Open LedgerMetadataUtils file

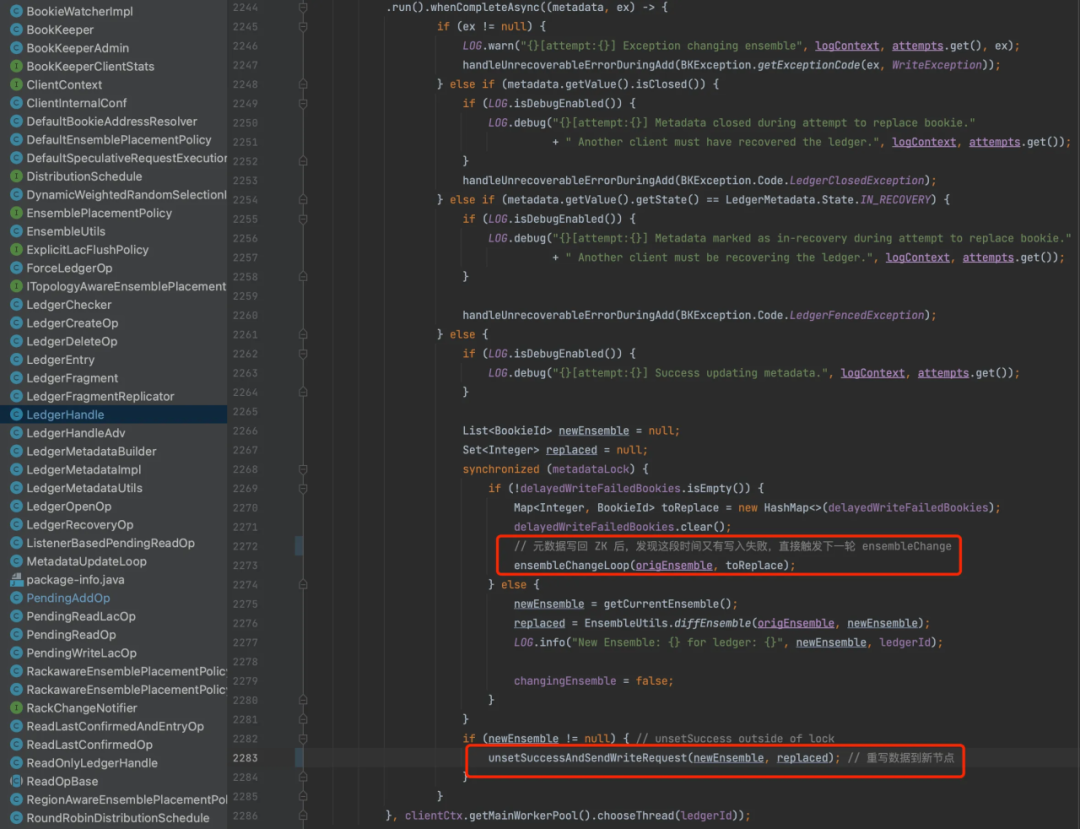pyautogui.click(x=84, y=488)
